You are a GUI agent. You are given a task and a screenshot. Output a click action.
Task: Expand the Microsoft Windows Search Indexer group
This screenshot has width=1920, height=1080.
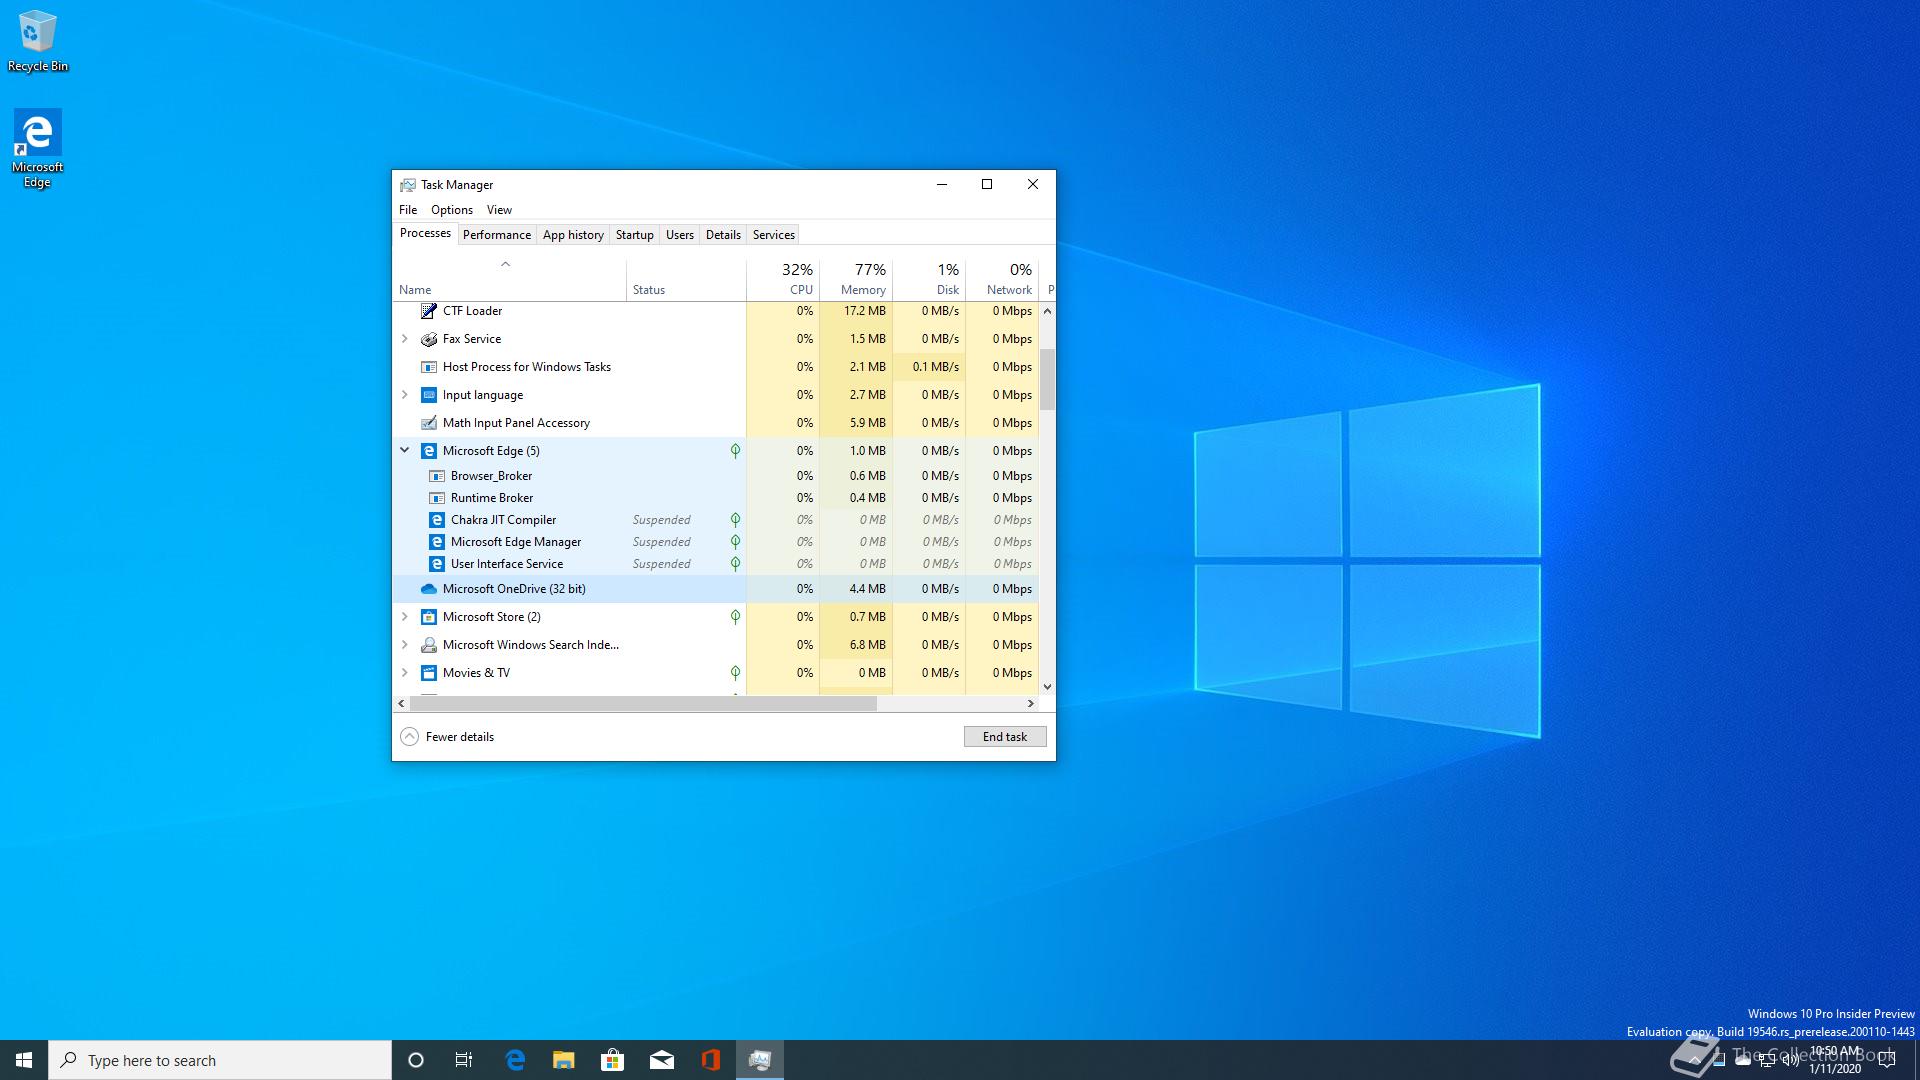[x=405, y=645]
